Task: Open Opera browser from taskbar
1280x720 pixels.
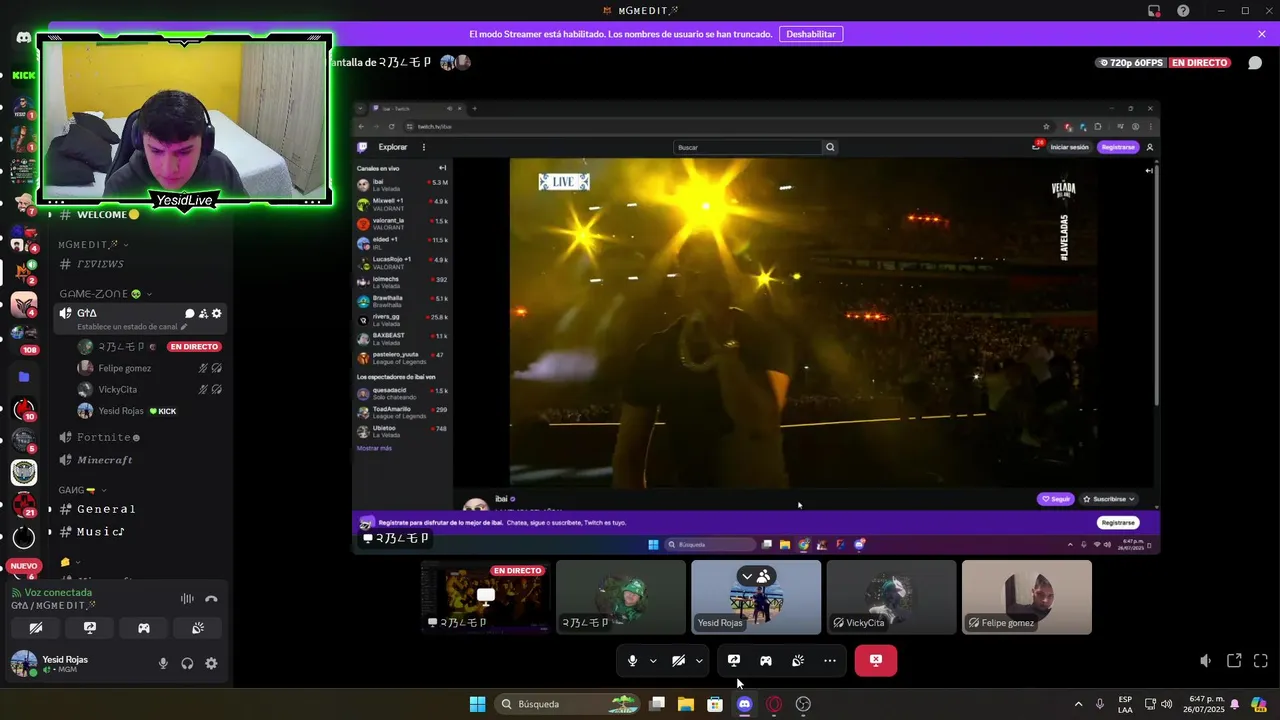Action: pyautogui.click(x=773, y=704)
